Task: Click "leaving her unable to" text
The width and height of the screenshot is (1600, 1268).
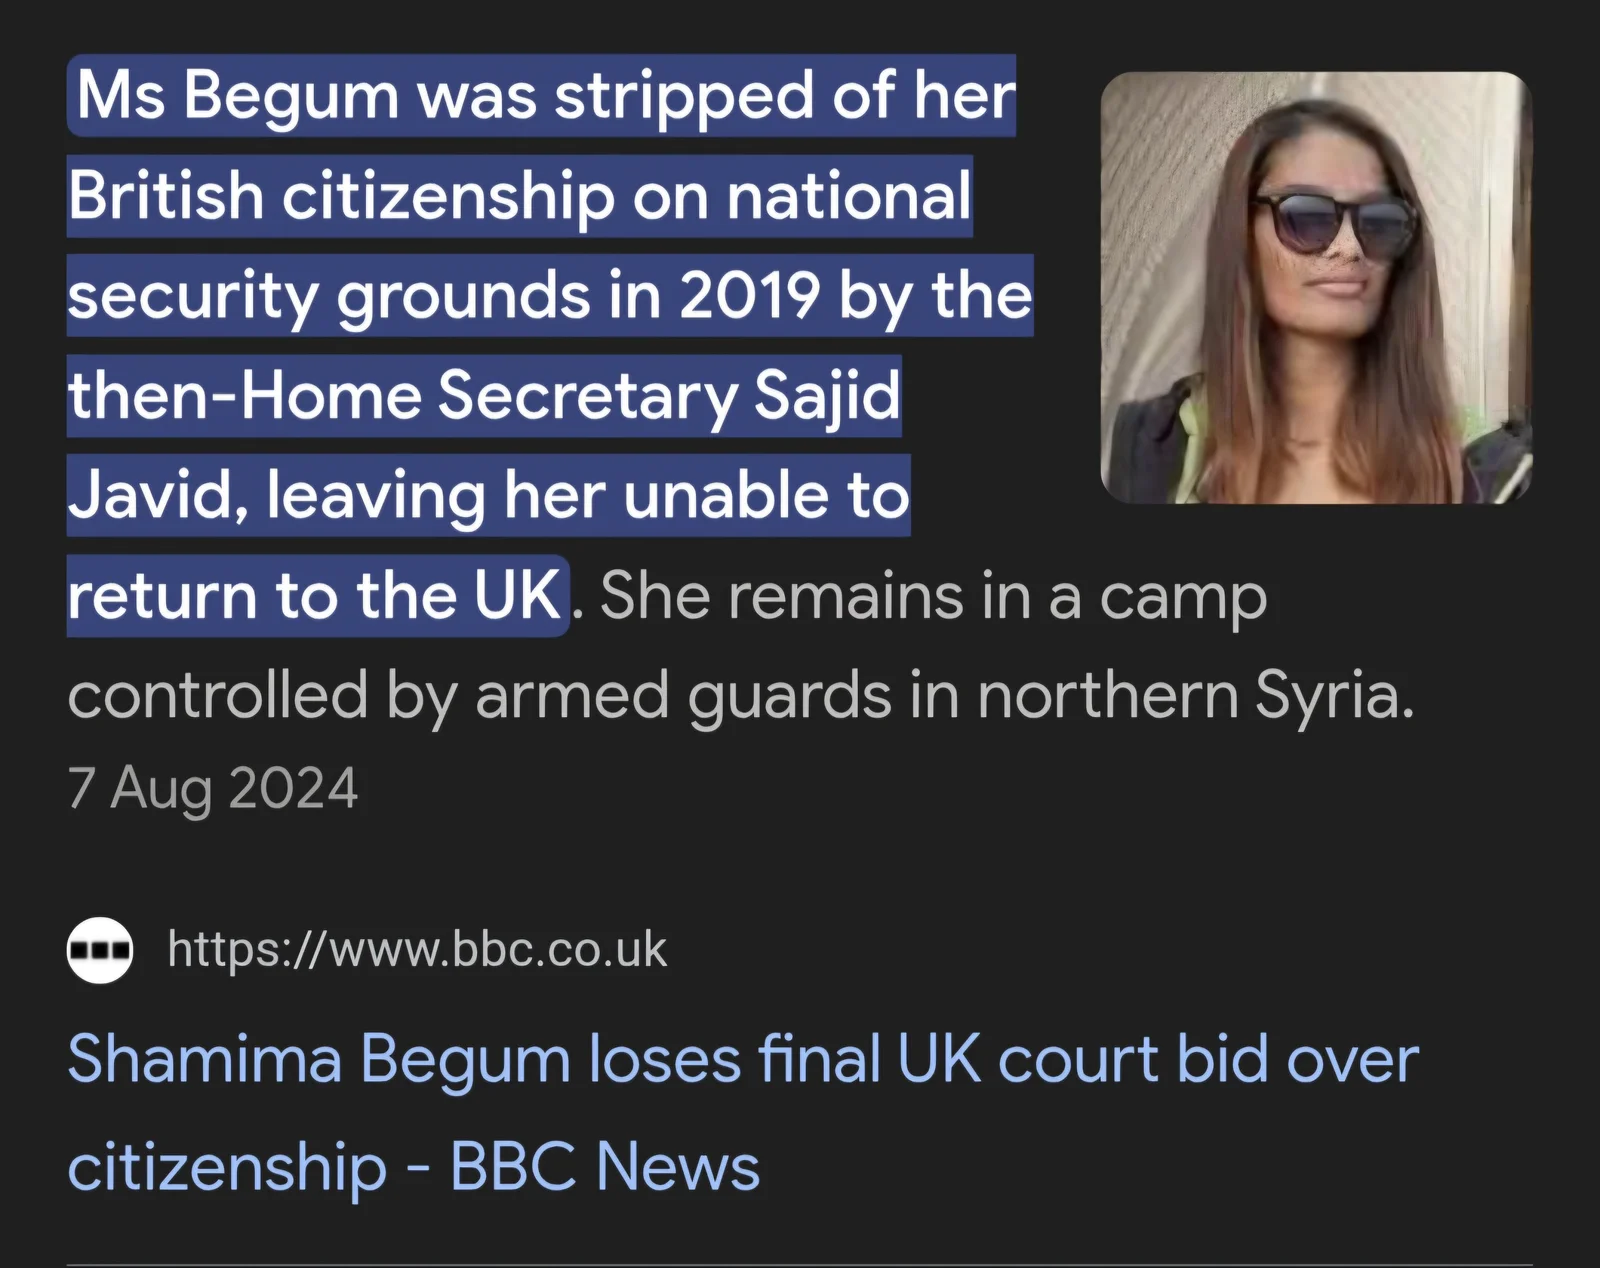Action: (588, 496)
